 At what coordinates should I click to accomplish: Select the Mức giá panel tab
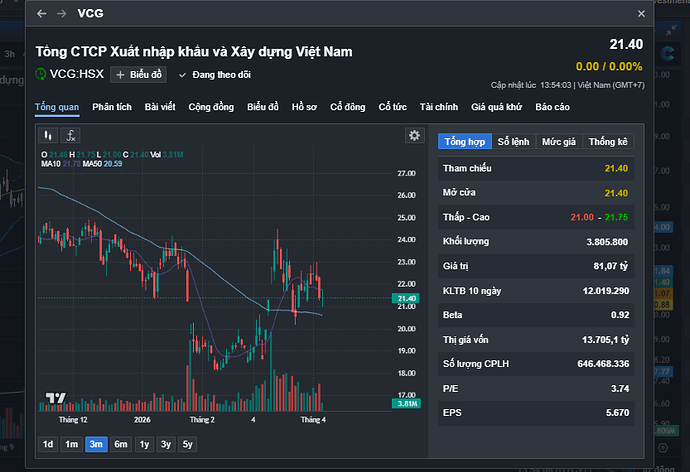(559, 142)
